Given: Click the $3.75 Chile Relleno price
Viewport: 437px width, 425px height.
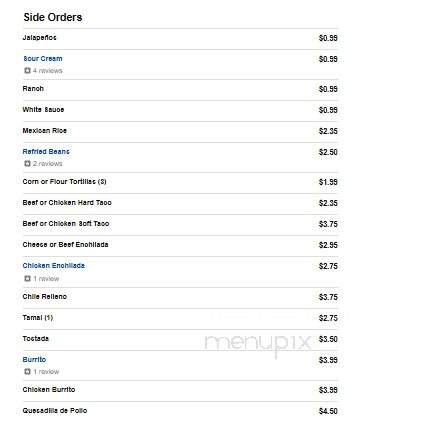Looking at the screenshot, I should 328,297.
